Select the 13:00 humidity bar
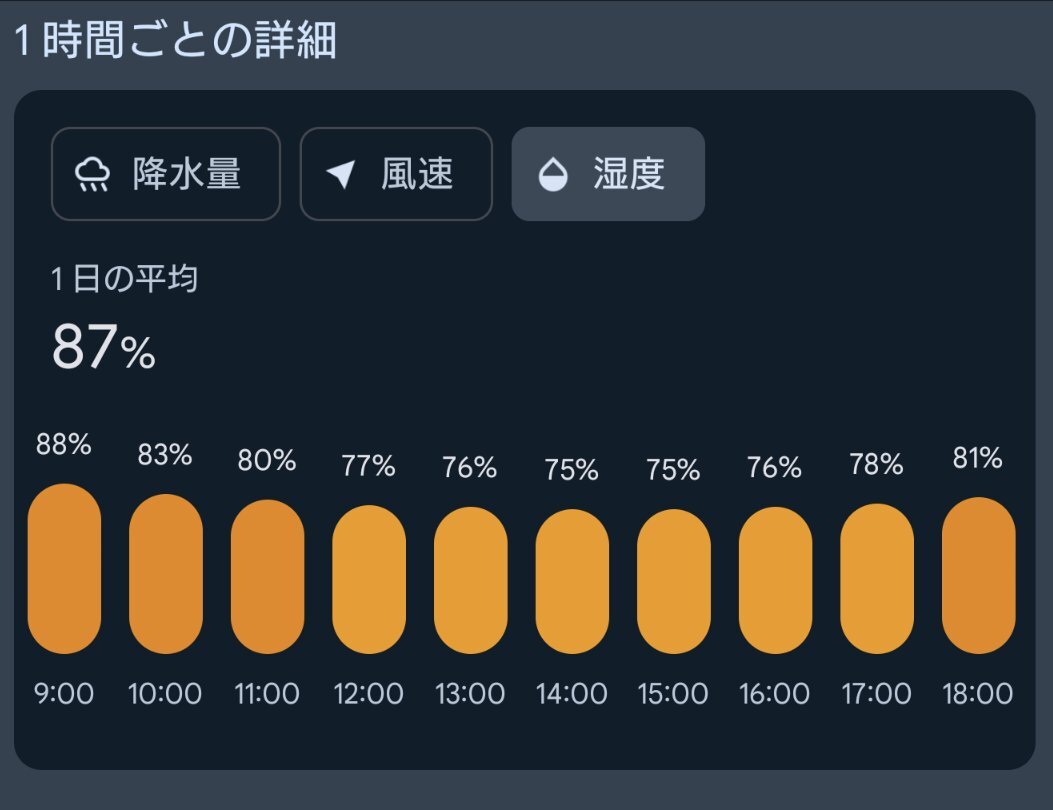1053x810 pixels. [471, 580]
